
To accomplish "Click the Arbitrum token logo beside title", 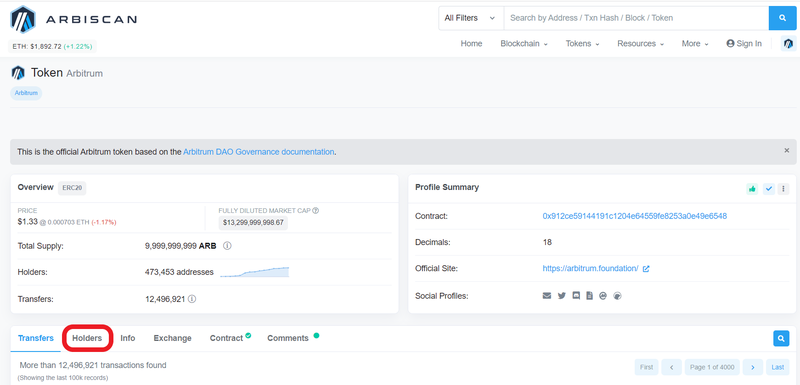I will (x=18, y=73).
